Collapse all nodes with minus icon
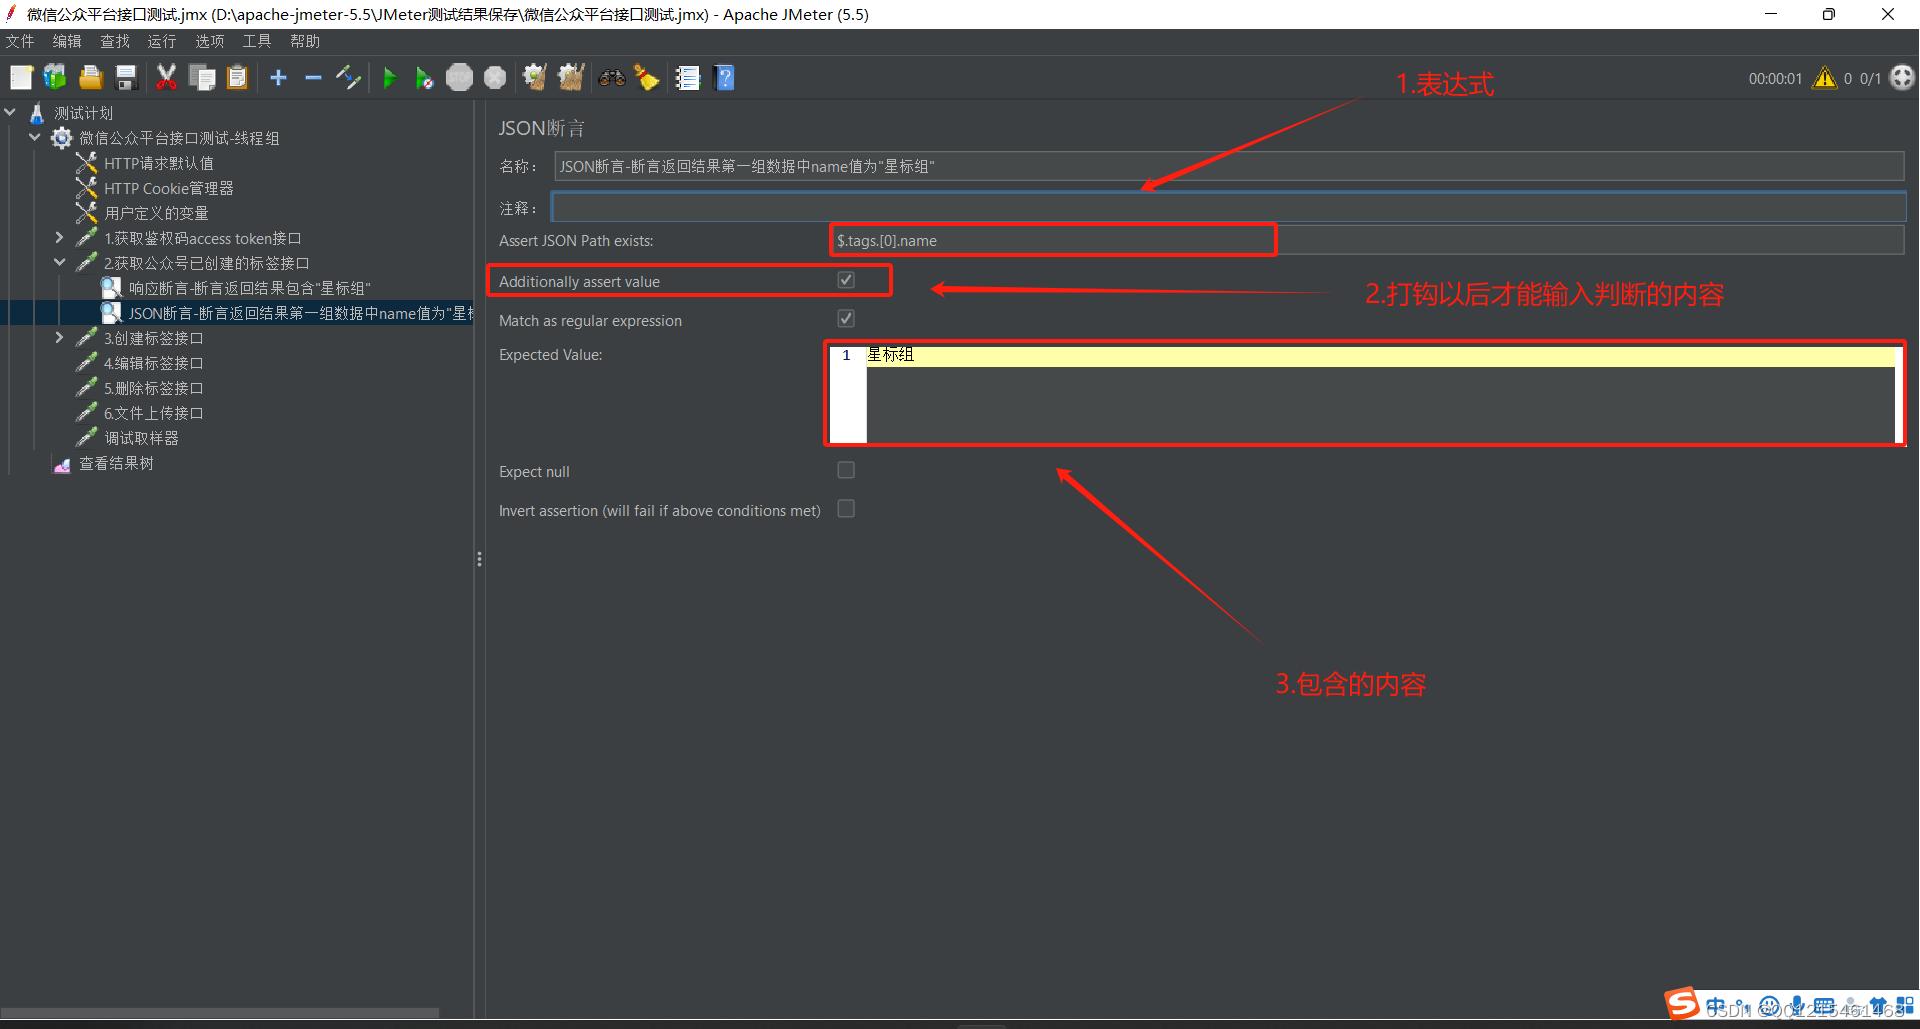 coord(313,78)
